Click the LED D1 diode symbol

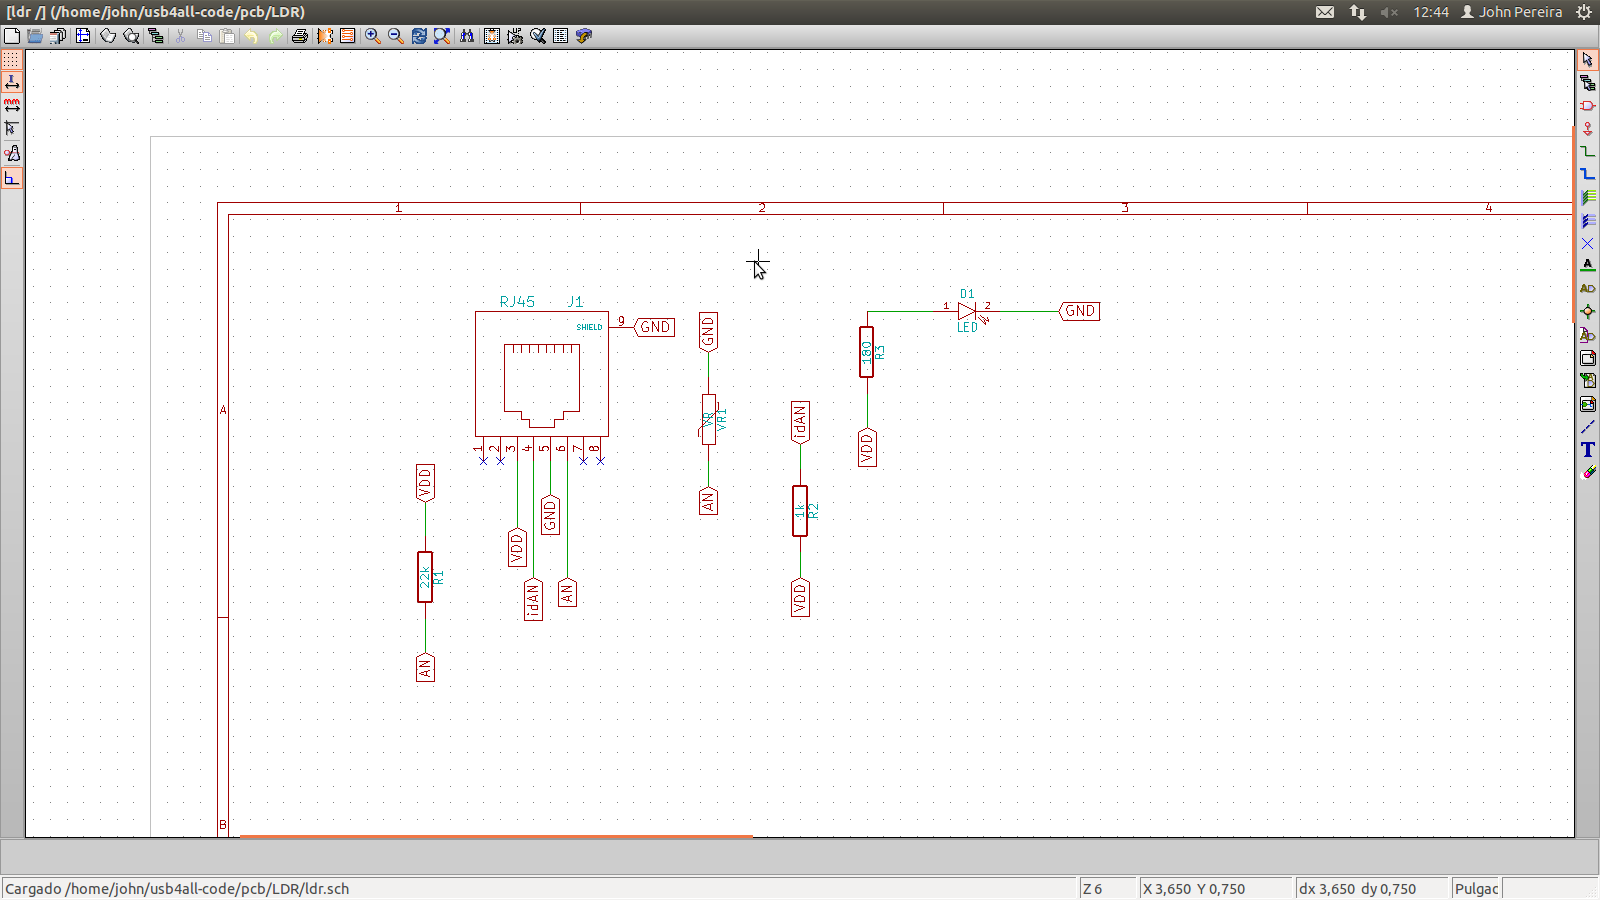pyautogui.click(x=967, y=311)
